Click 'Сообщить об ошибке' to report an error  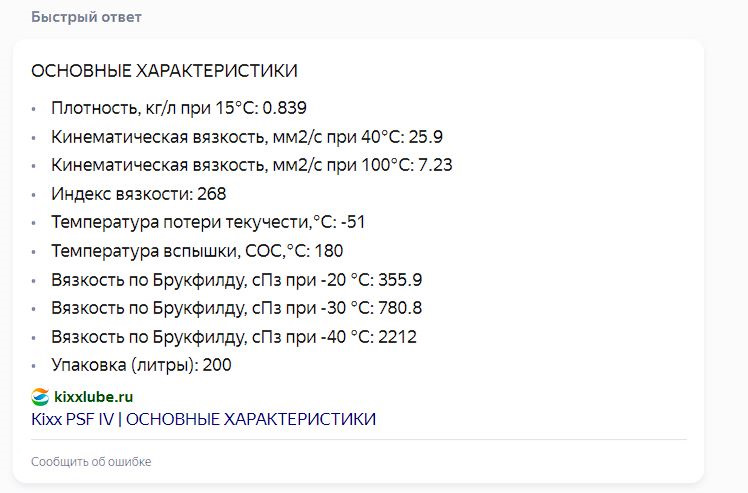click(91, 462)
